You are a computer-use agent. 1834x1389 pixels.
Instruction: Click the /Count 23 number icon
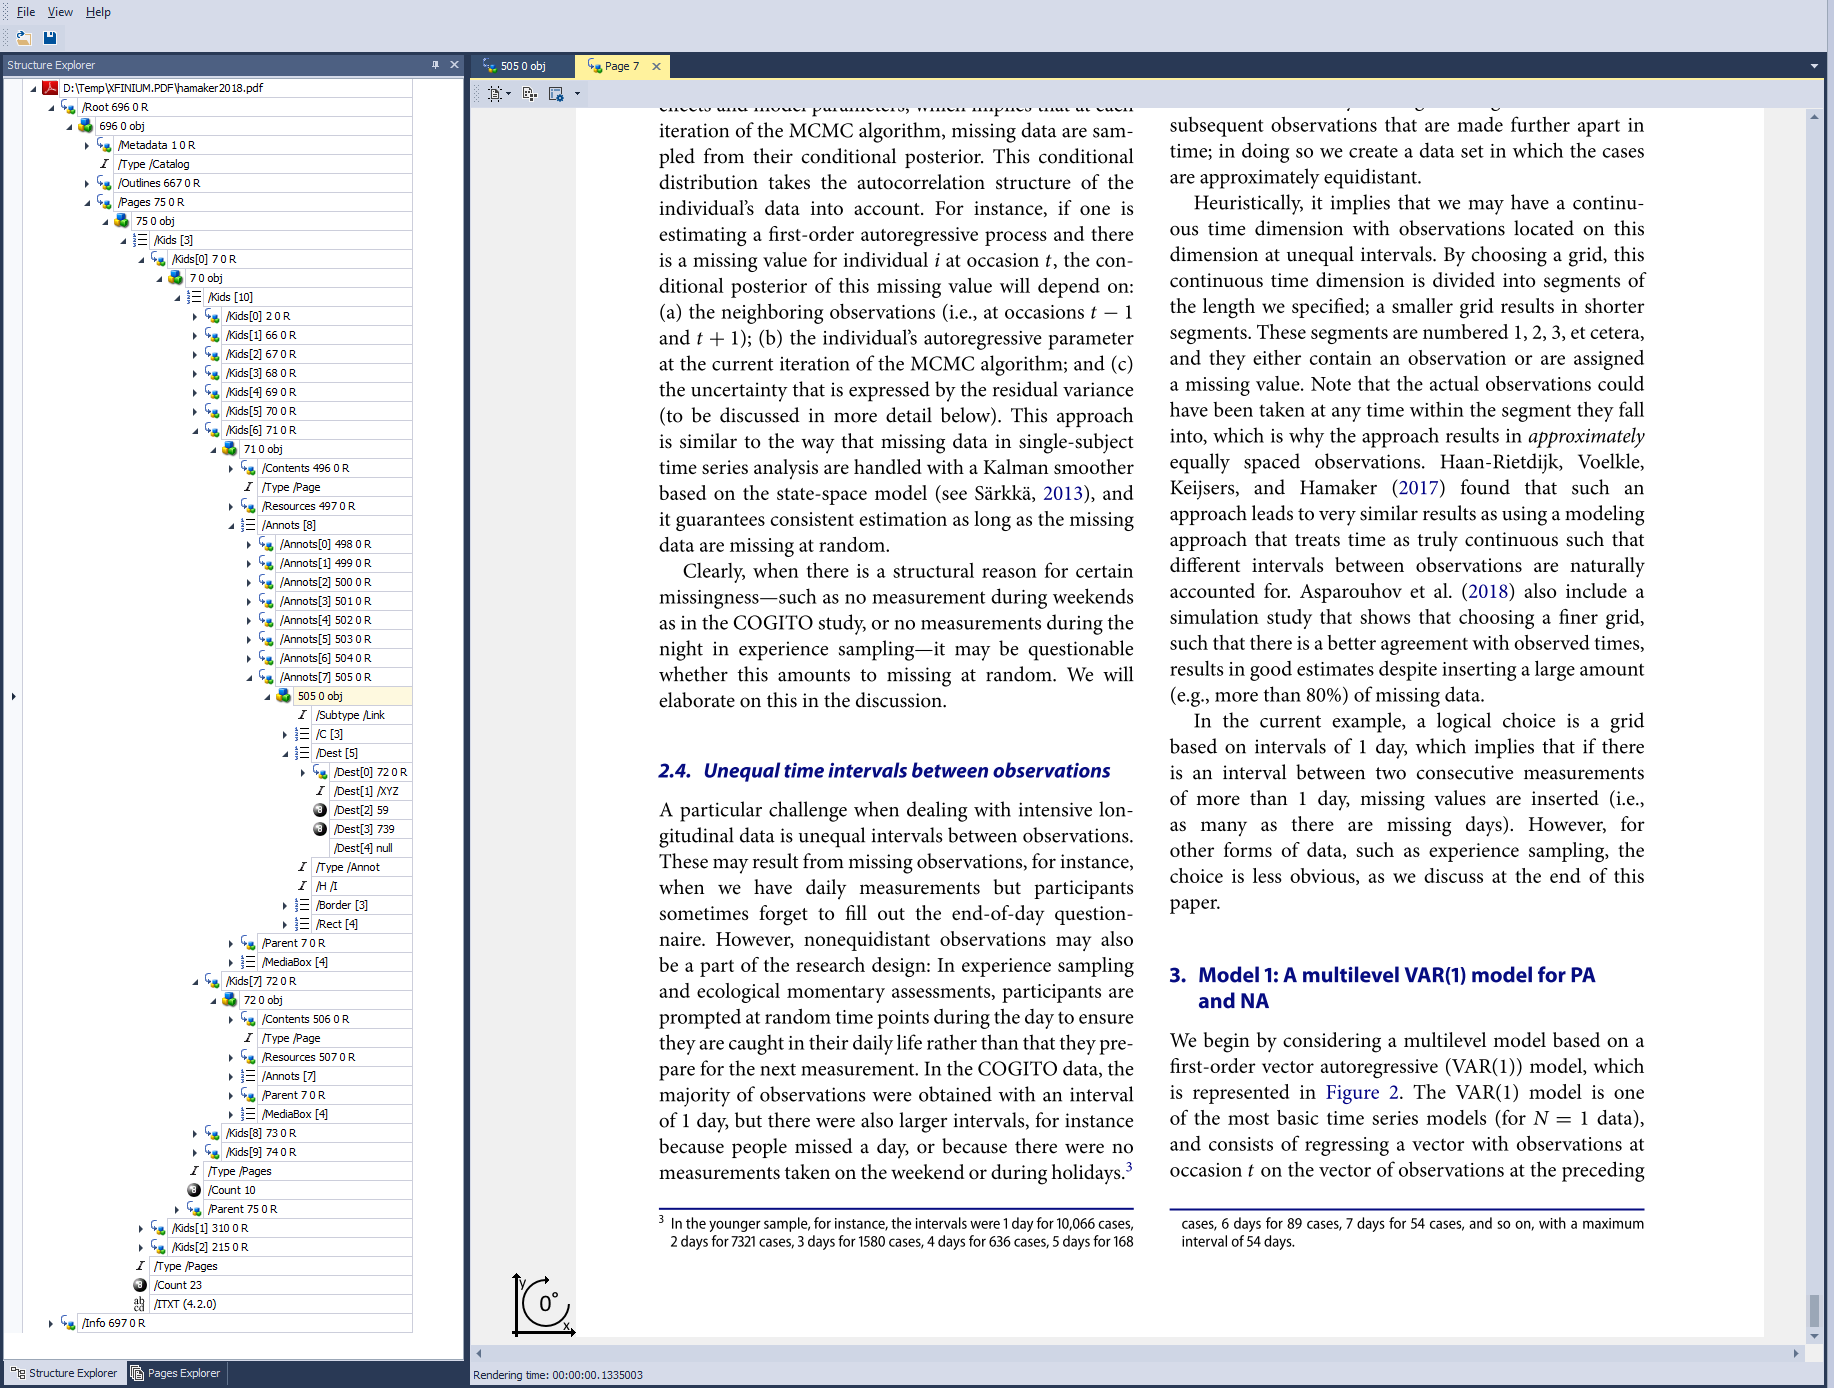pyautogui.click(x=140, y=1285)
